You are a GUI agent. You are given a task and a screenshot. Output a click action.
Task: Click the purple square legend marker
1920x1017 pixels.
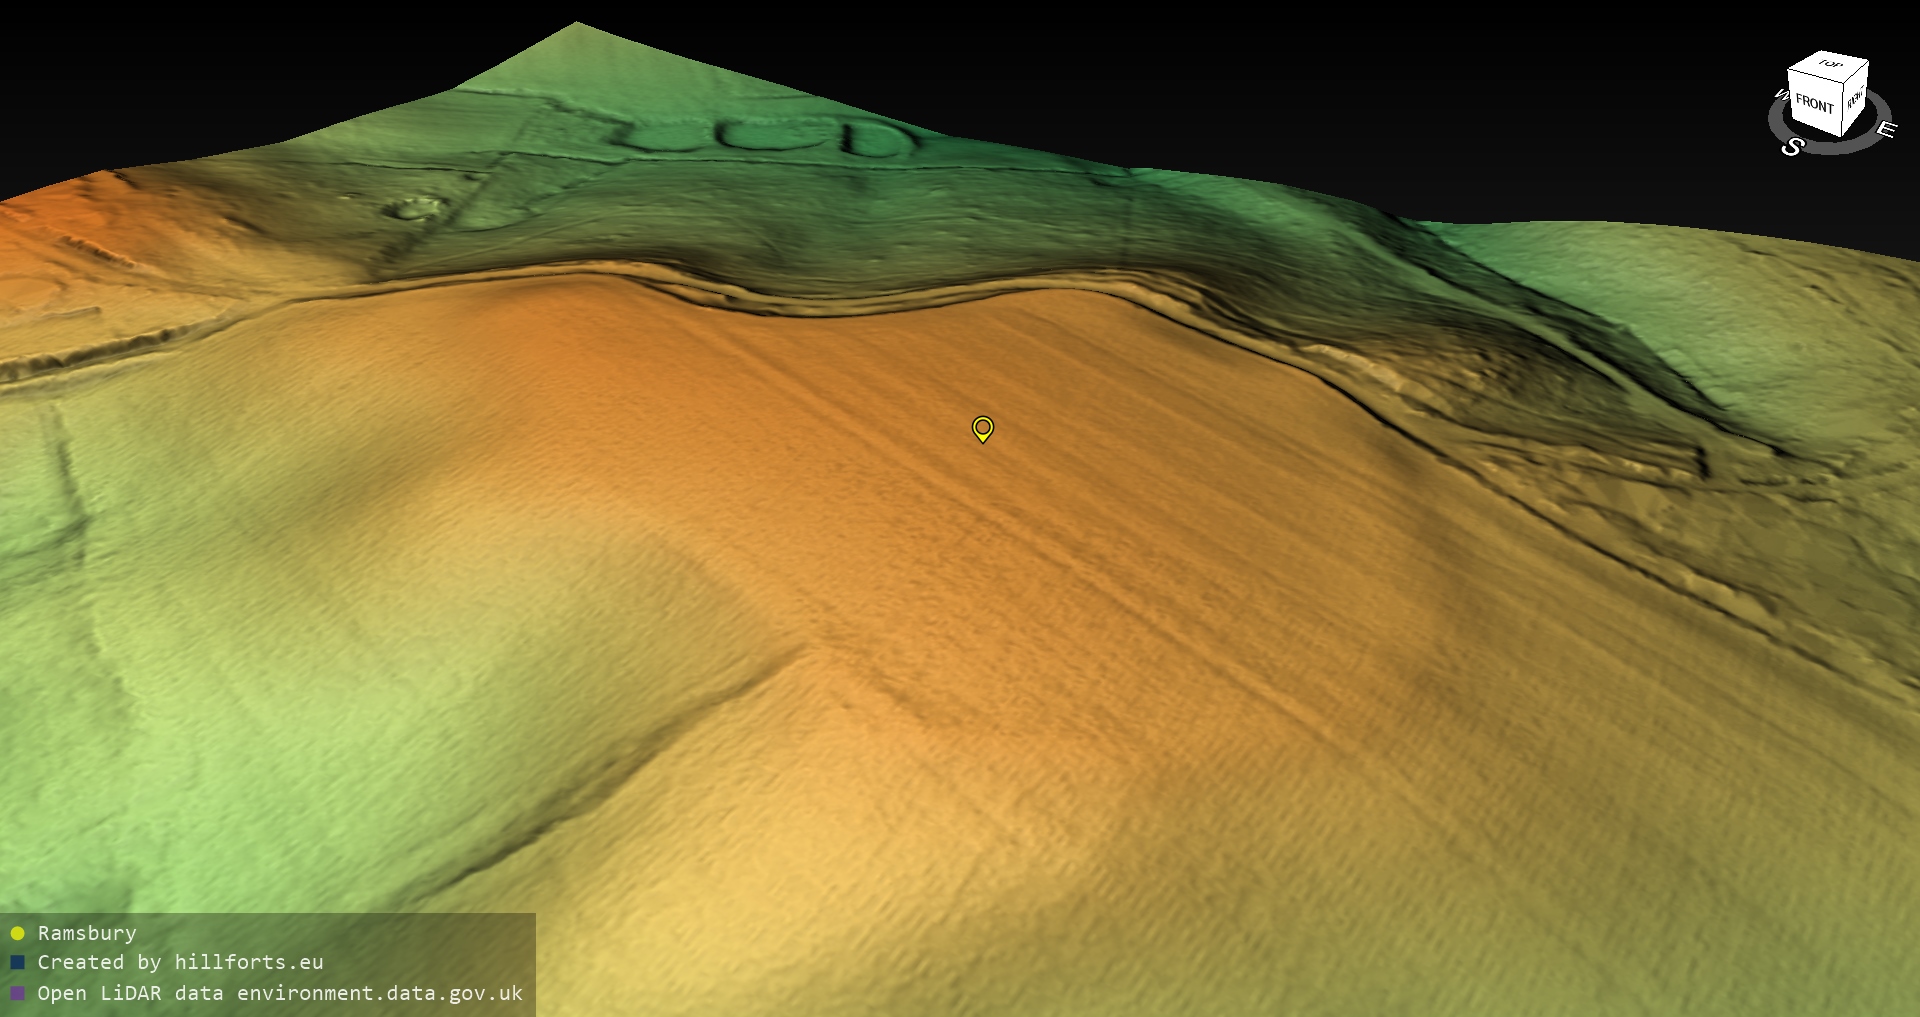point(17,994)
